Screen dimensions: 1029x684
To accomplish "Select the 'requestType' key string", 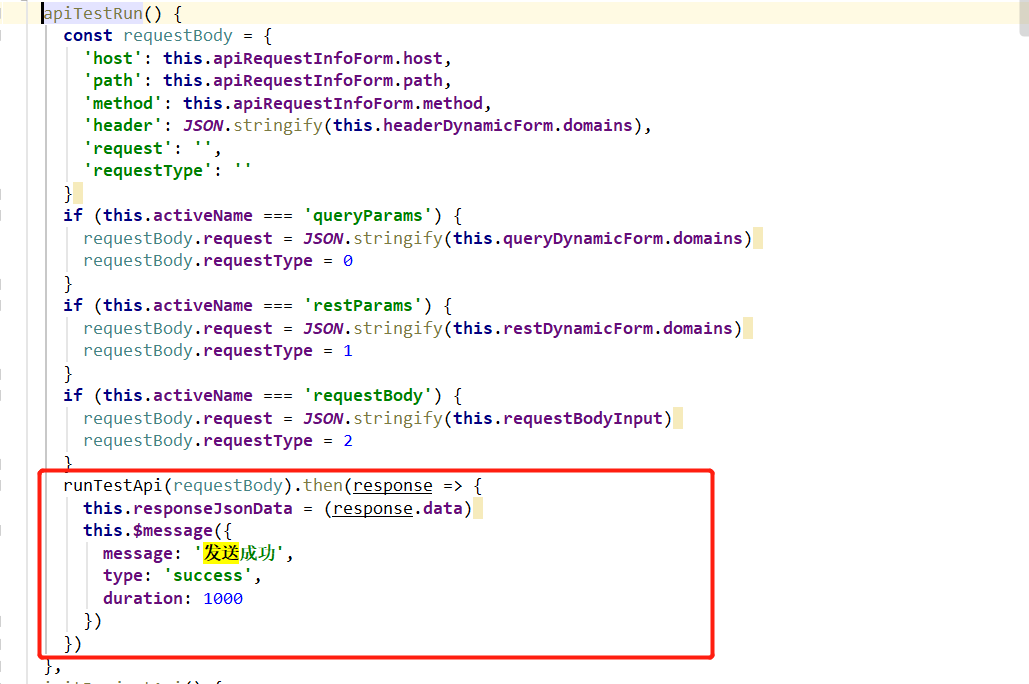I will point(148,171).
